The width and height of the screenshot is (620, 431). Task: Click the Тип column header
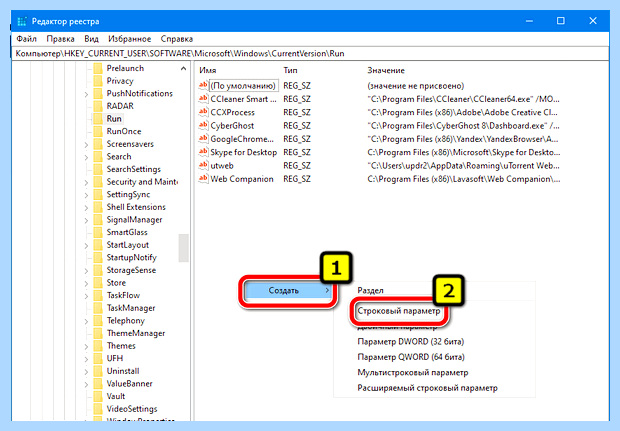click(290, 70)
